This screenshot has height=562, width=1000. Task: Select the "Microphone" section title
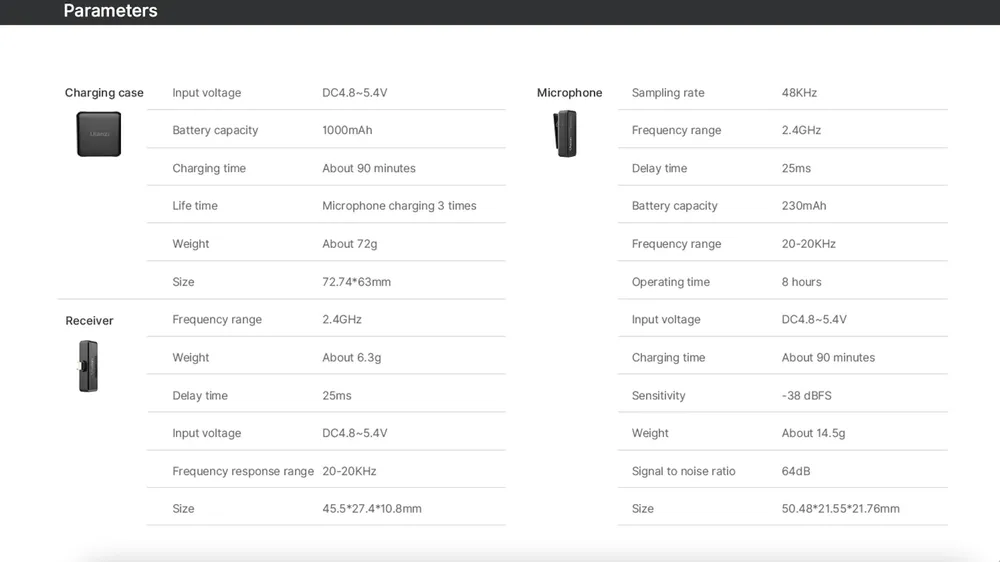click(x=569, y=93)
